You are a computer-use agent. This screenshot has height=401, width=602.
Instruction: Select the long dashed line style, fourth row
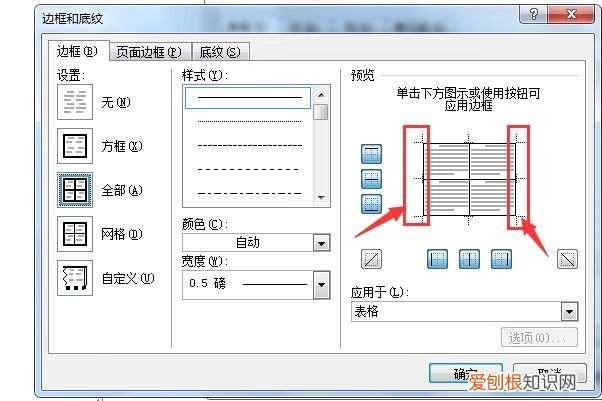(x=248, y=169)
